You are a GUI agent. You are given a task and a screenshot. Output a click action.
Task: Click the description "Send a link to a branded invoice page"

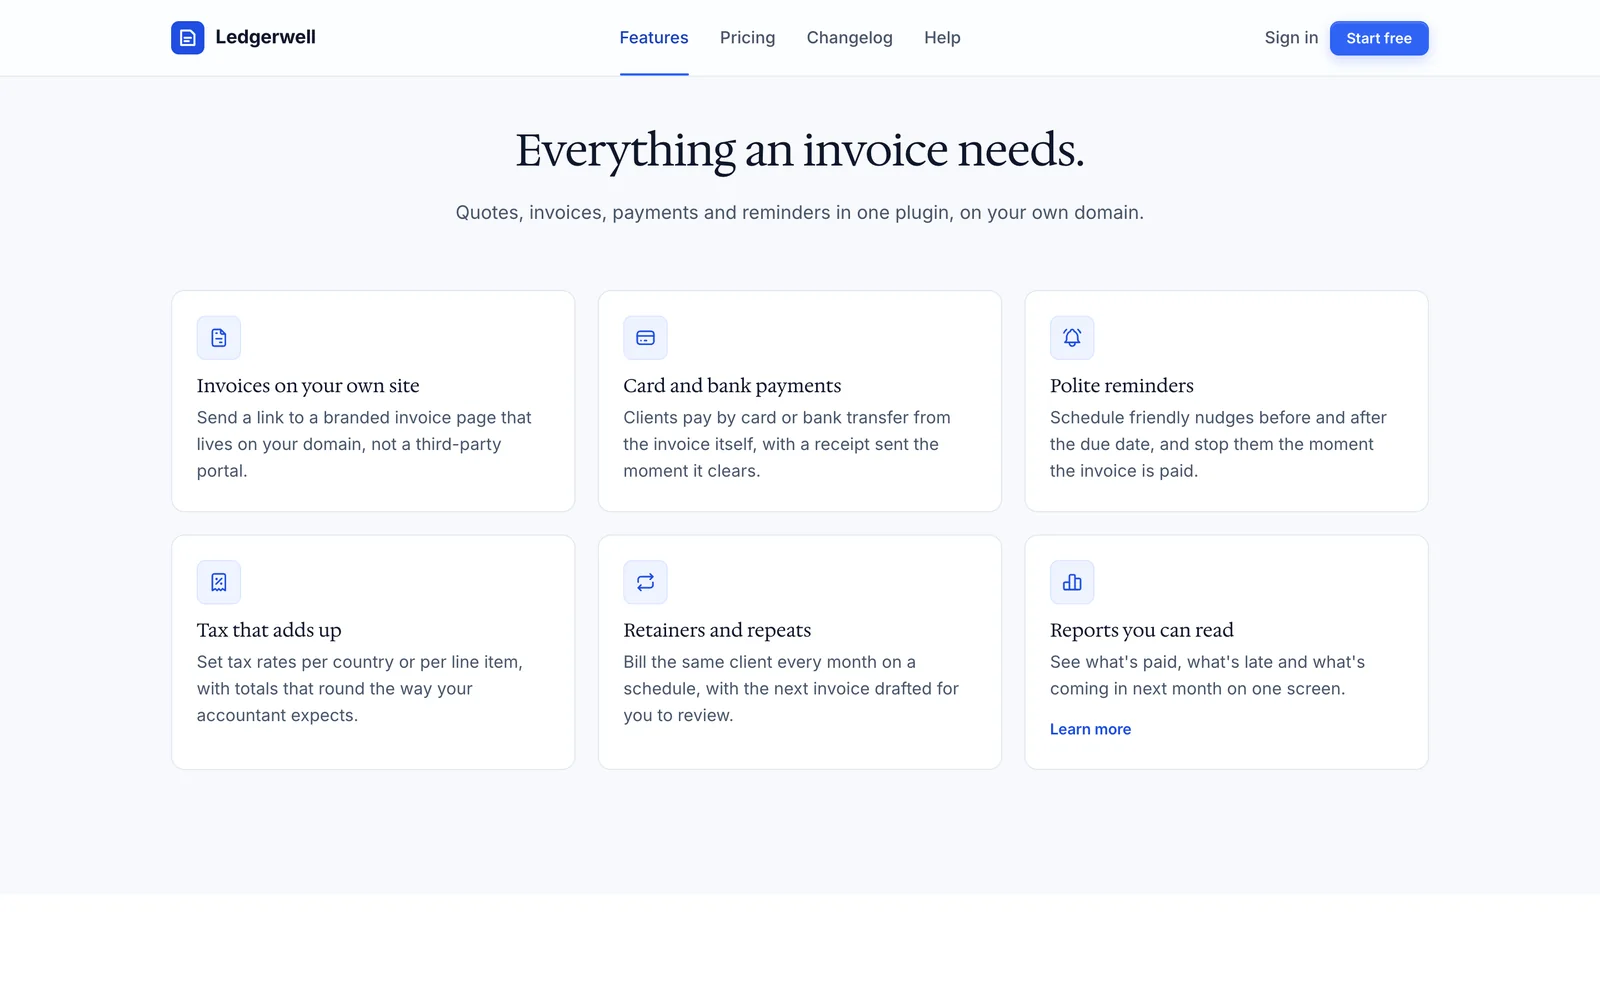(365, 444)
